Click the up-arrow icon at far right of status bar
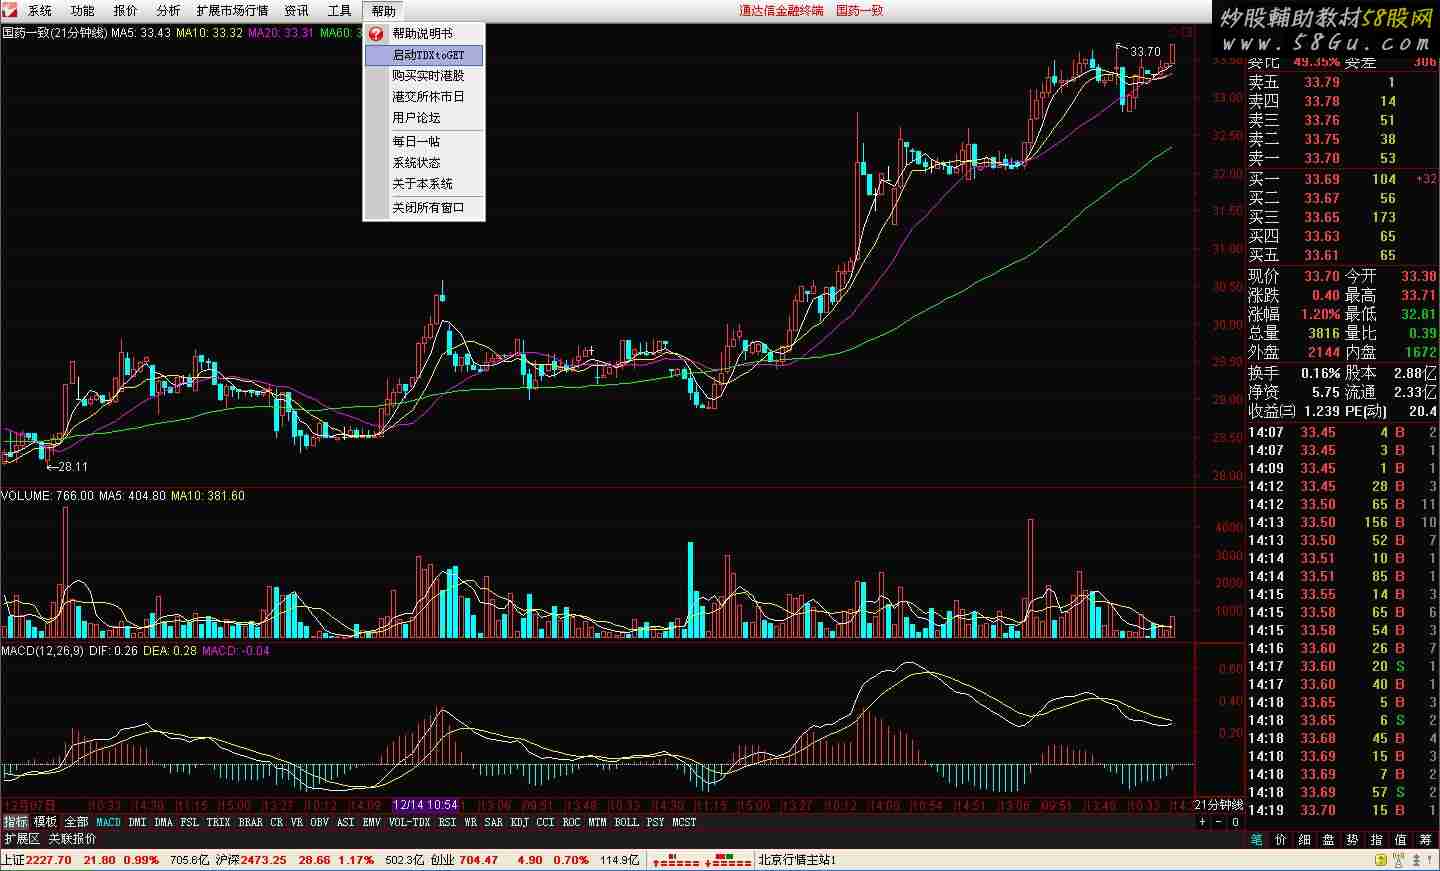 pyautogui.click(x=1416, y=859)
